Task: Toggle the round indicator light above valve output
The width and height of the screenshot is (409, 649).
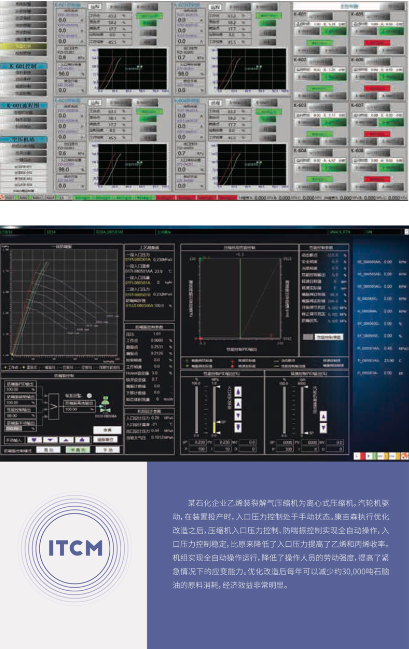Action: pyautogui.click(x=89, y=396)
